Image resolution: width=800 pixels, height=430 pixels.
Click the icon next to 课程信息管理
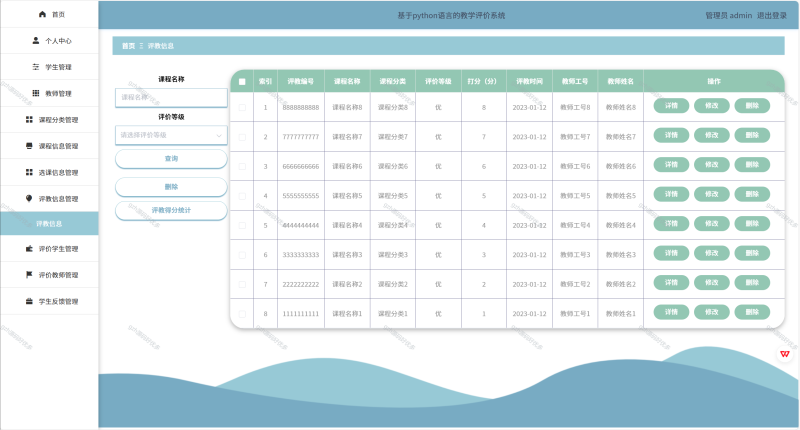(29, 146)
